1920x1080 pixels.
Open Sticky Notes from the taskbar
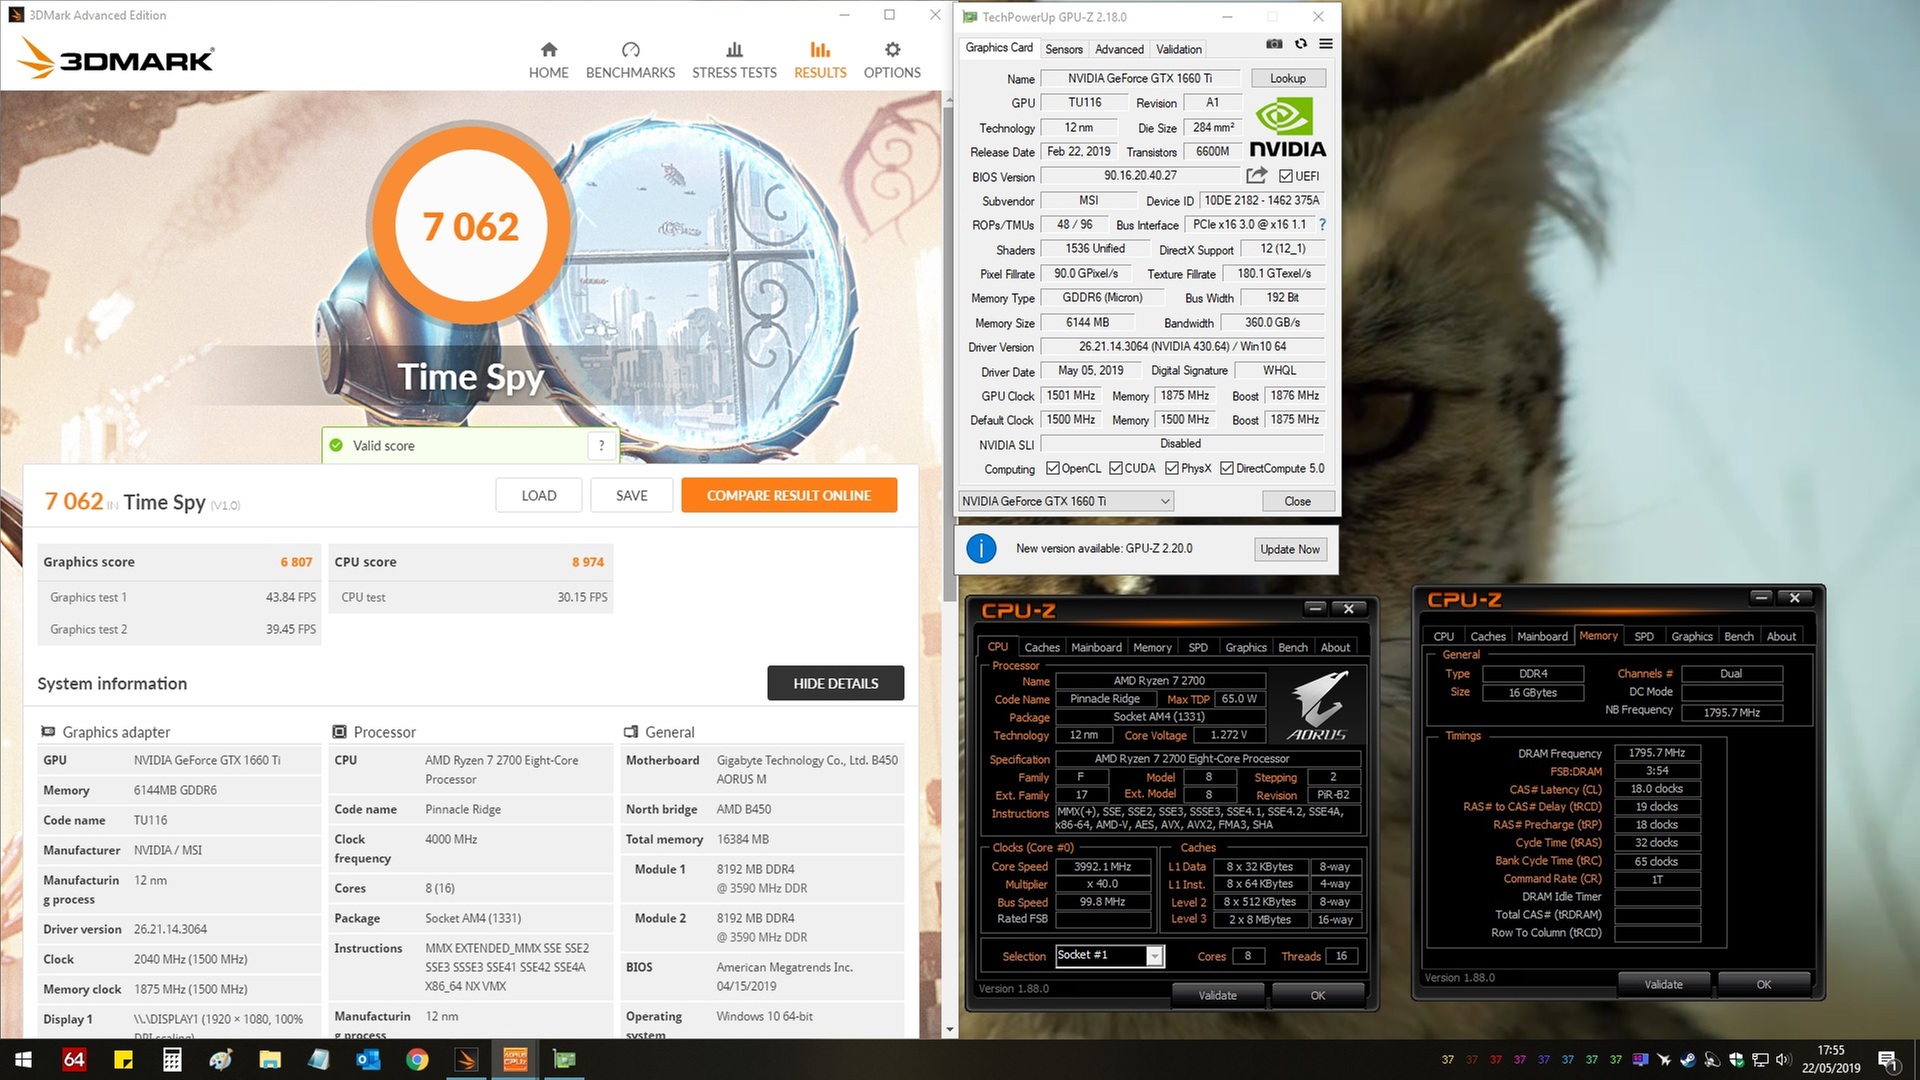pos(123,1059)
